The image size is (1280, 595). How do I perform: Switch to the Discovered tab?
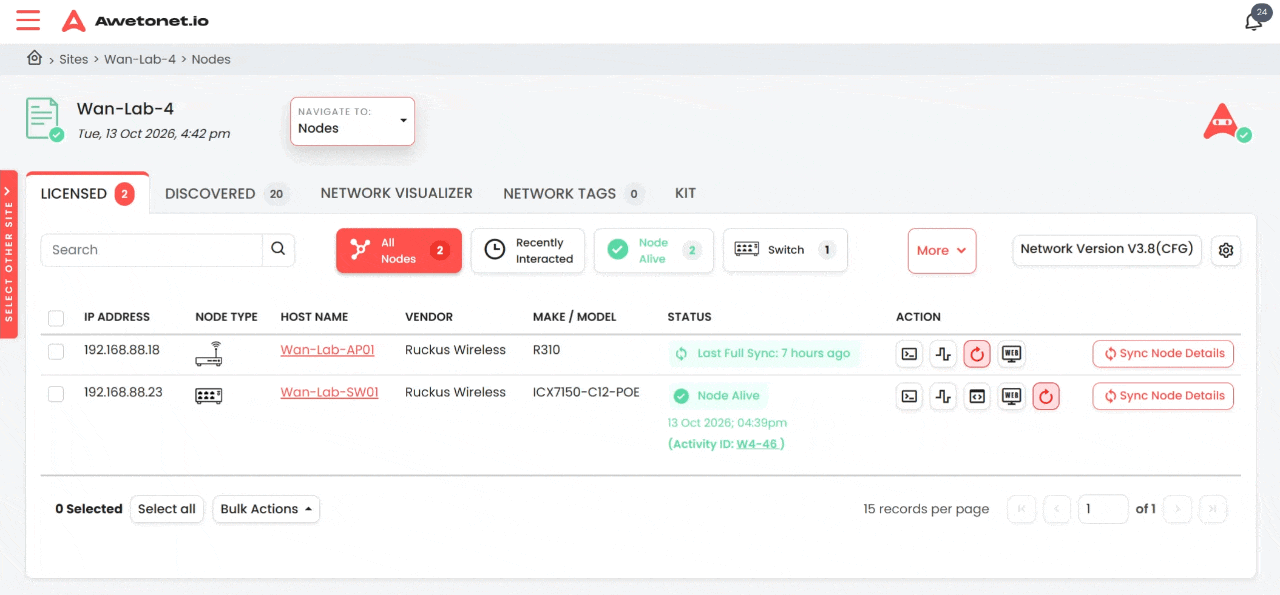click(227, 194)
